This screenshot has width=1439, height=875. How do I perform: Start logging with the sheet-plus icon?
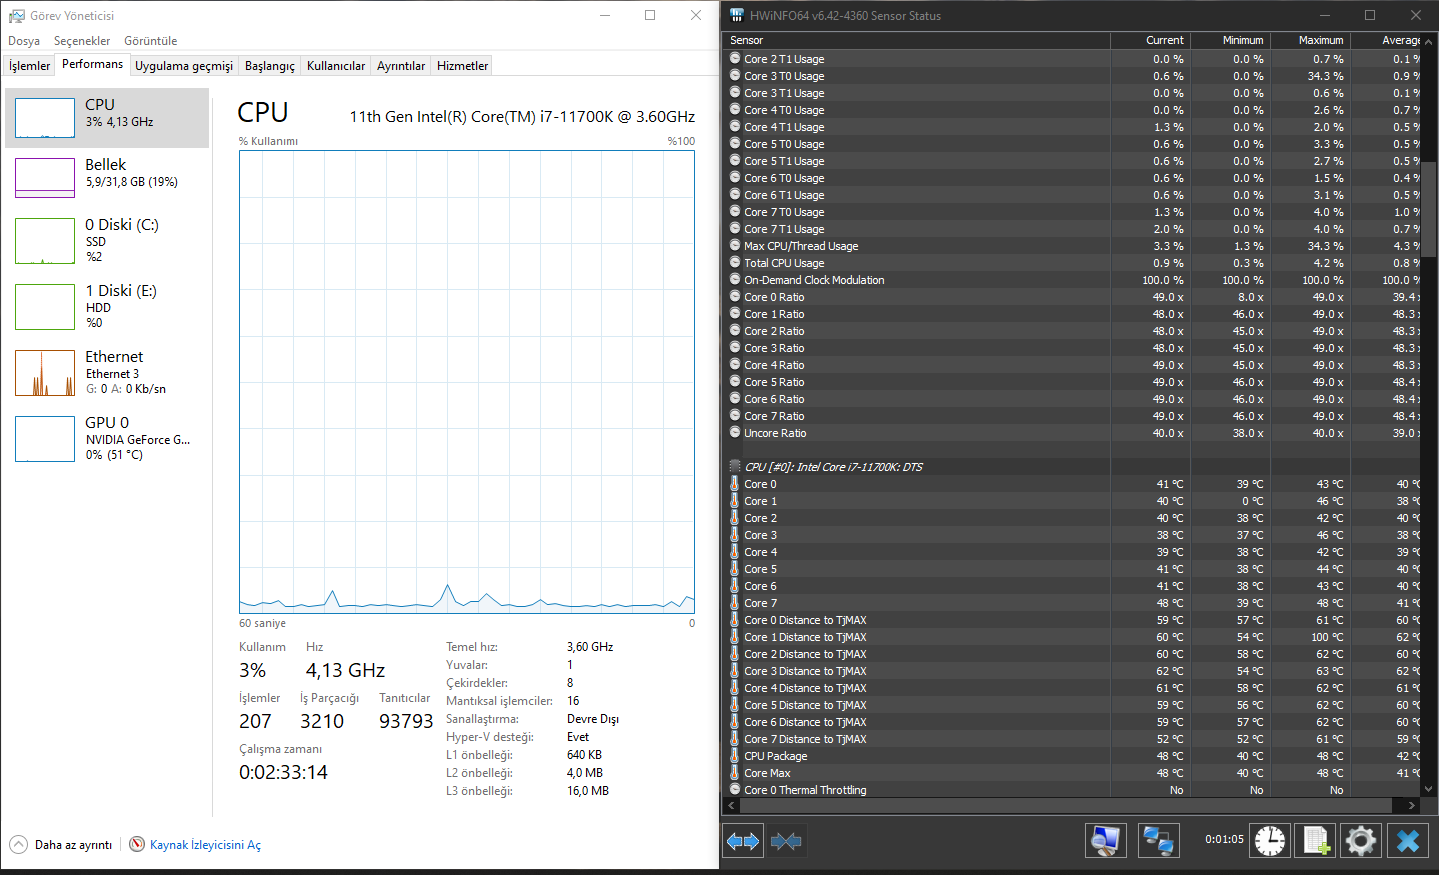click(1315, 841)
